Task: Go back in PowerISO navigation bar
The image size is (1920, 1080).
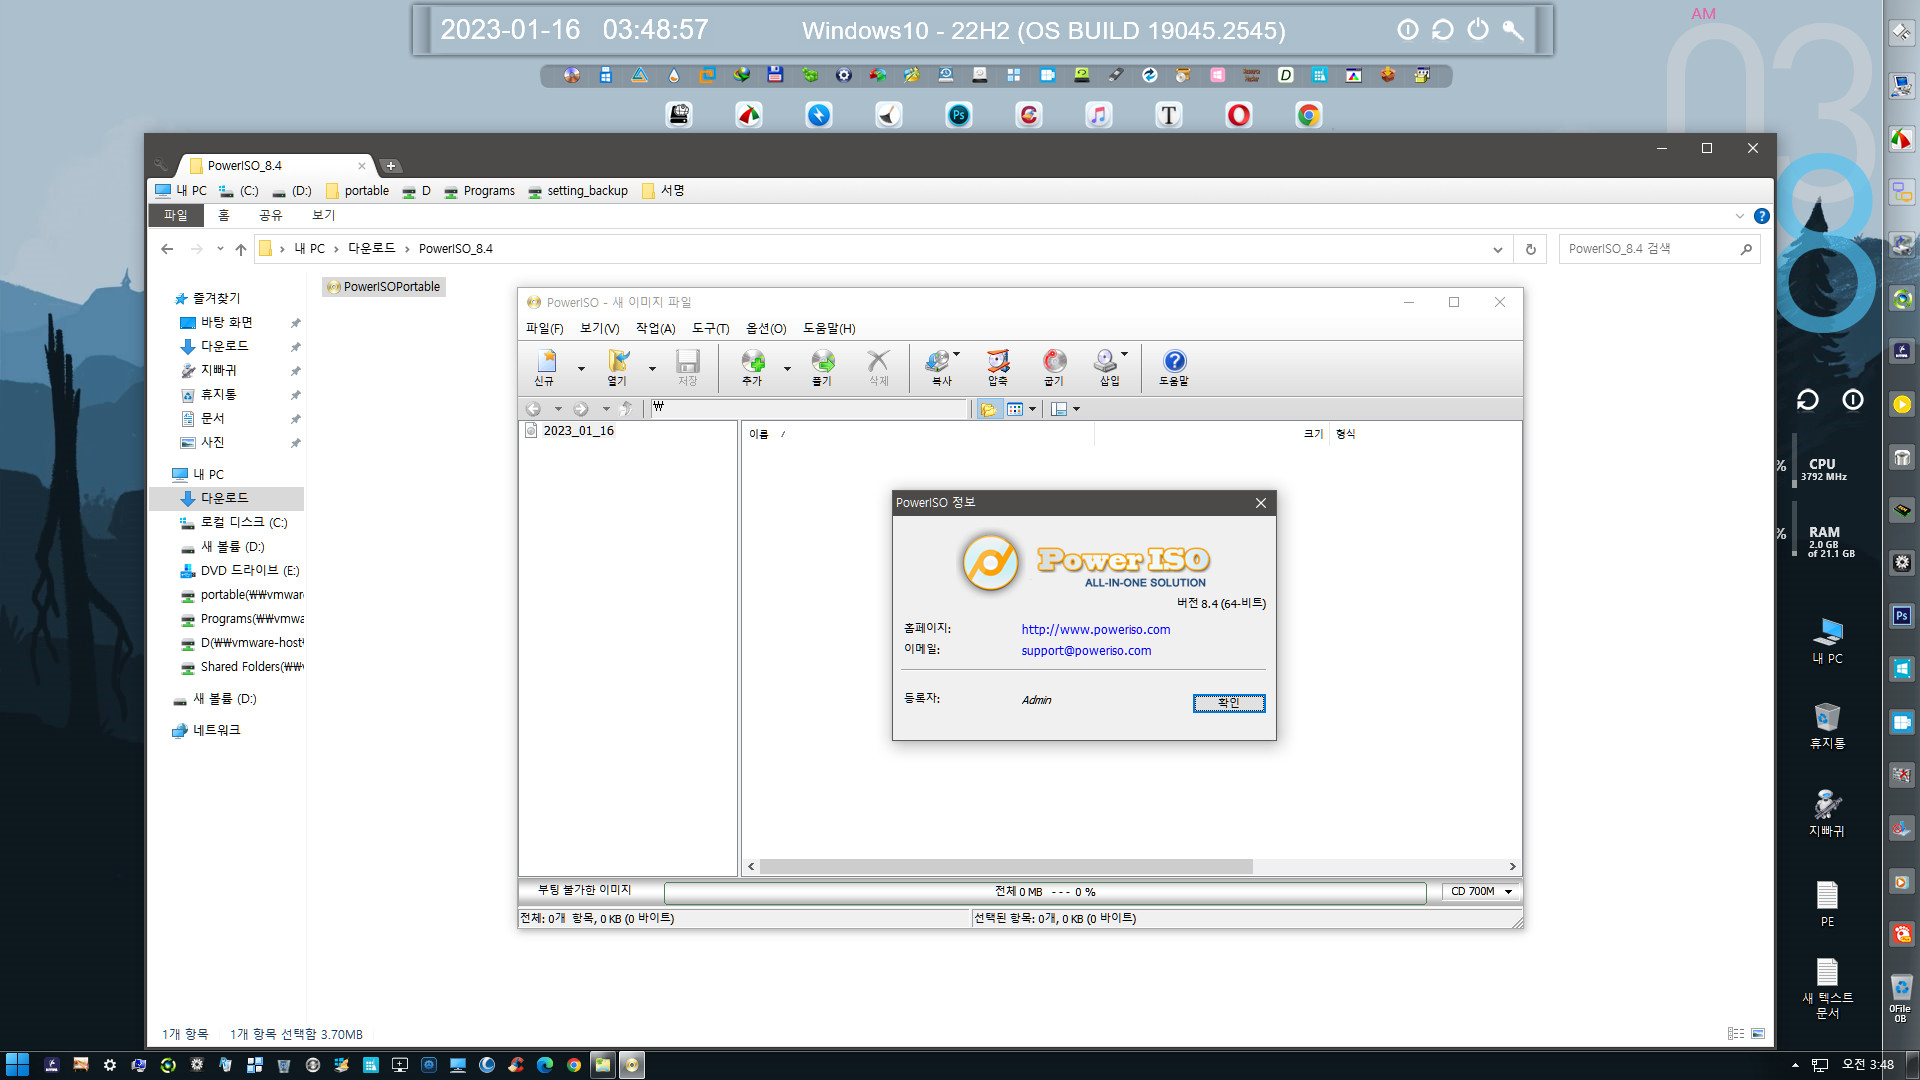Action: [x=534, y=409]
